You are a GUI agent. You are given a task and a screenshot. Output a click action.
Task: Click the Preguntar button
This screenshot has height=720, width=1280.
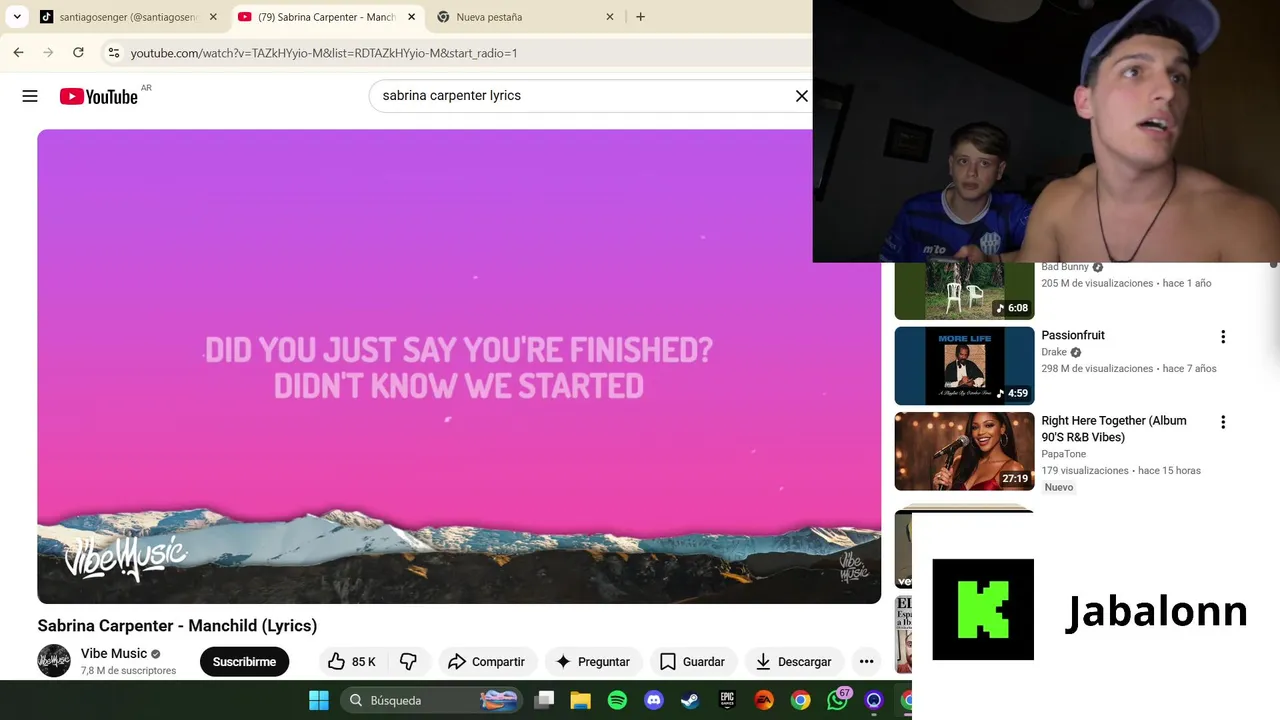593,661
